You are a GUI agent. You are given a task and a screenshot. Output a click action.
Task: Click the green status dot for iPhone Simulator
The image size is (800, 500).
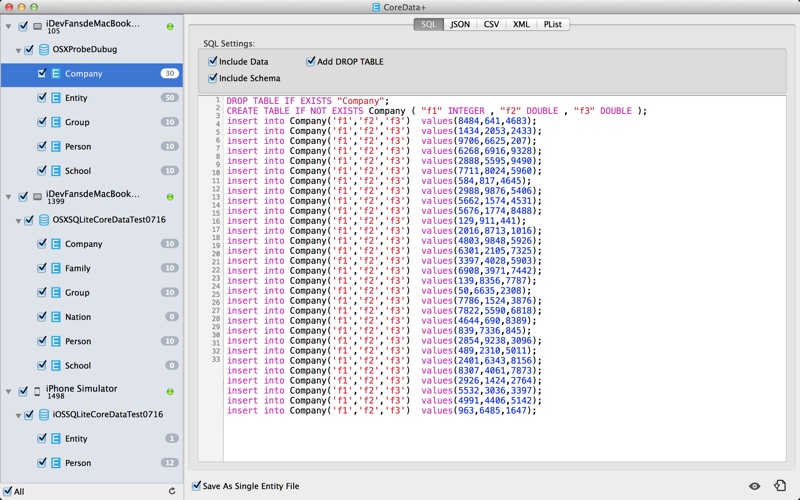pyautogui.click(x=170, y=392)
